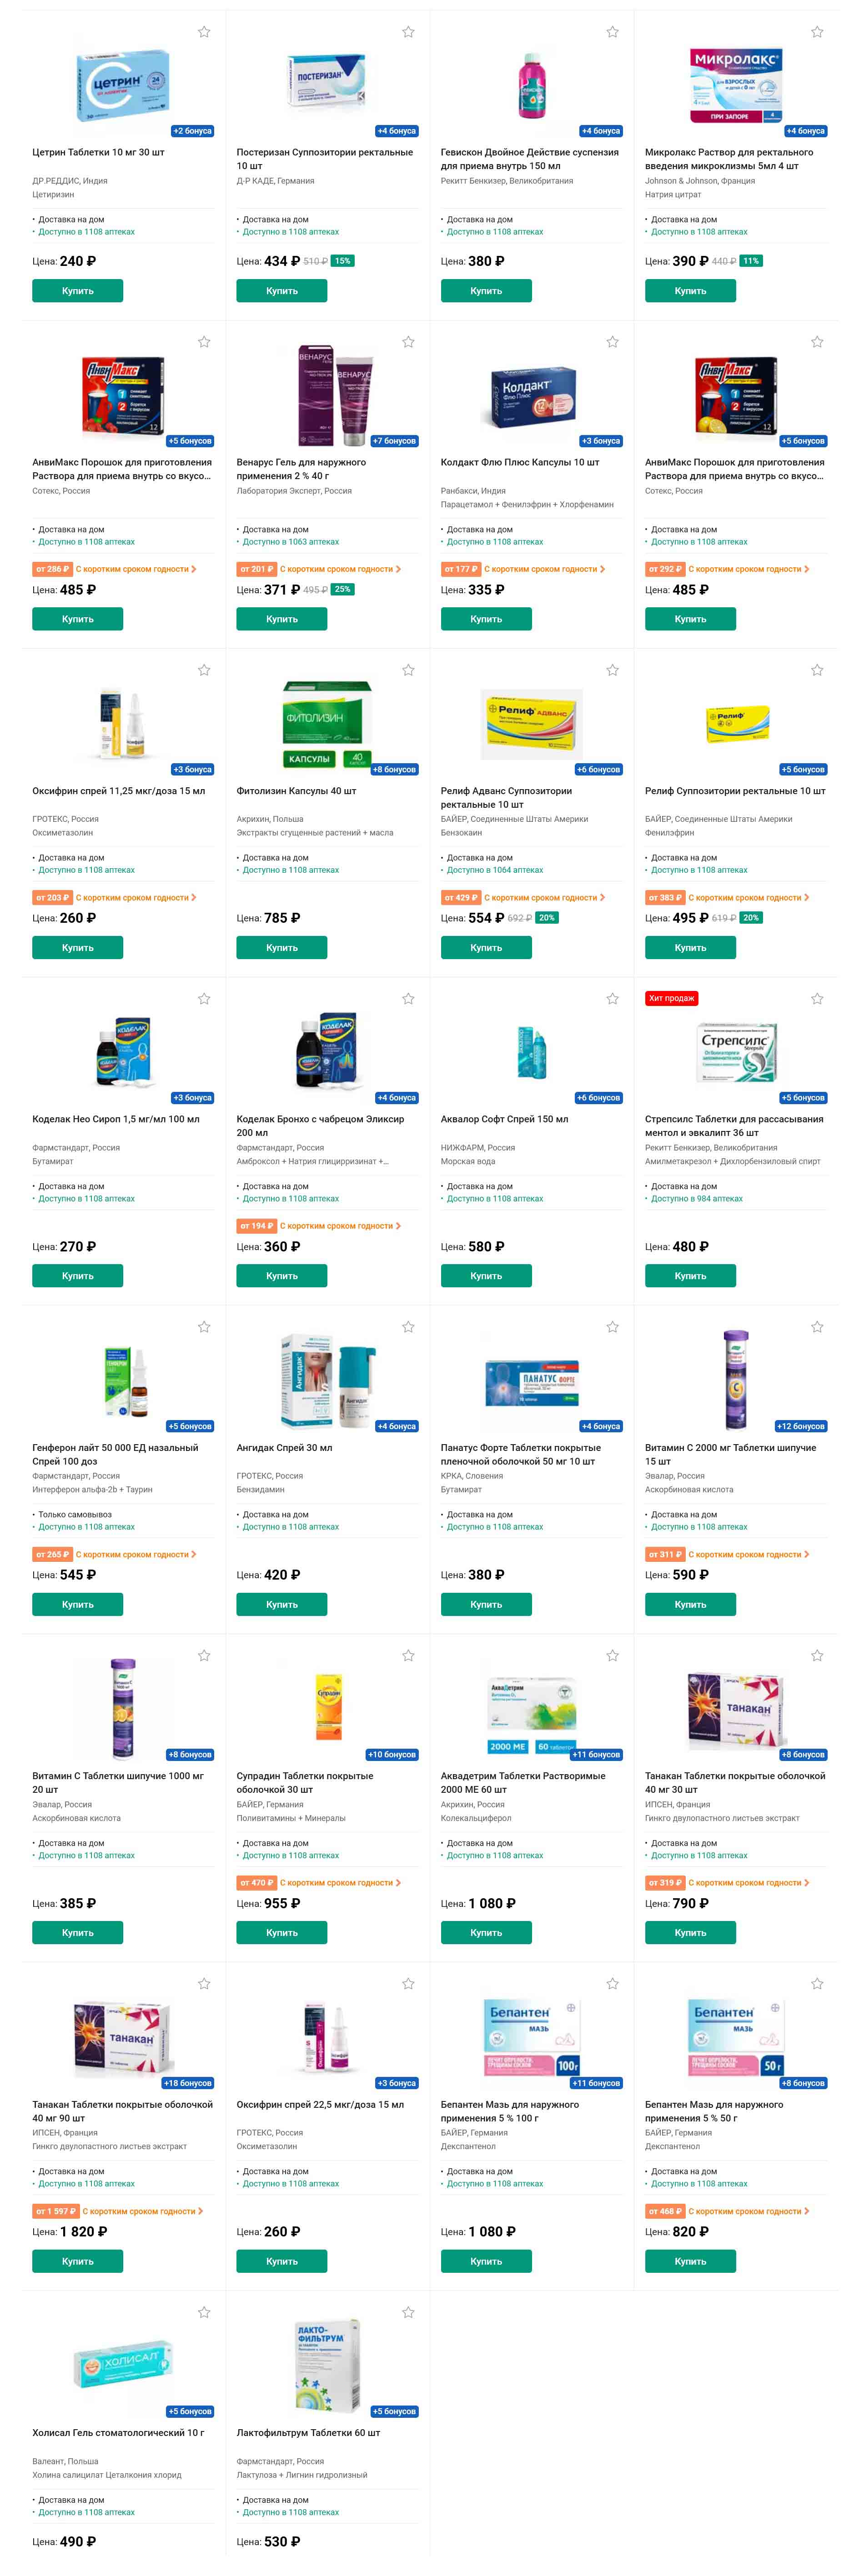The width and height of the screenshot is (854, 2576).
Task: Toggle favorite star on Супрадин tablets
Action: [408, 1655]
